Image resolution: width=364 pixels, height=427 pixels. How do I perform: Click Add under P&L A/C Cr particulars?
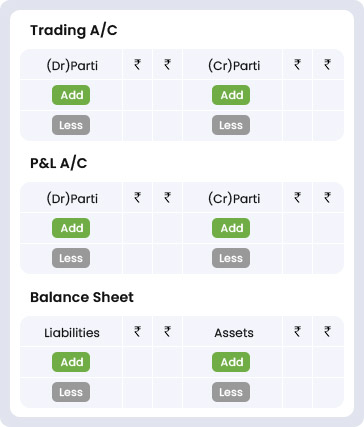pyautogui.click(x=231, y=228)
